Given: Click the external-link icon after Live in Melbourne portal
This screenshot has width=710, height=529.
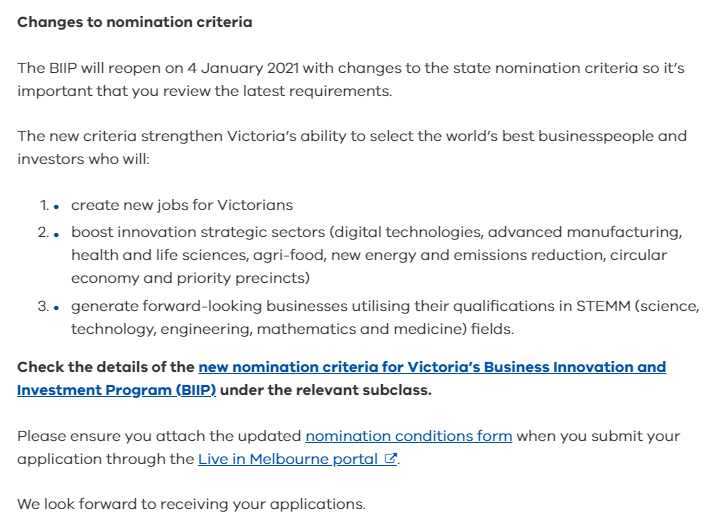Looking at the screenshot, I should pos(391,459).
